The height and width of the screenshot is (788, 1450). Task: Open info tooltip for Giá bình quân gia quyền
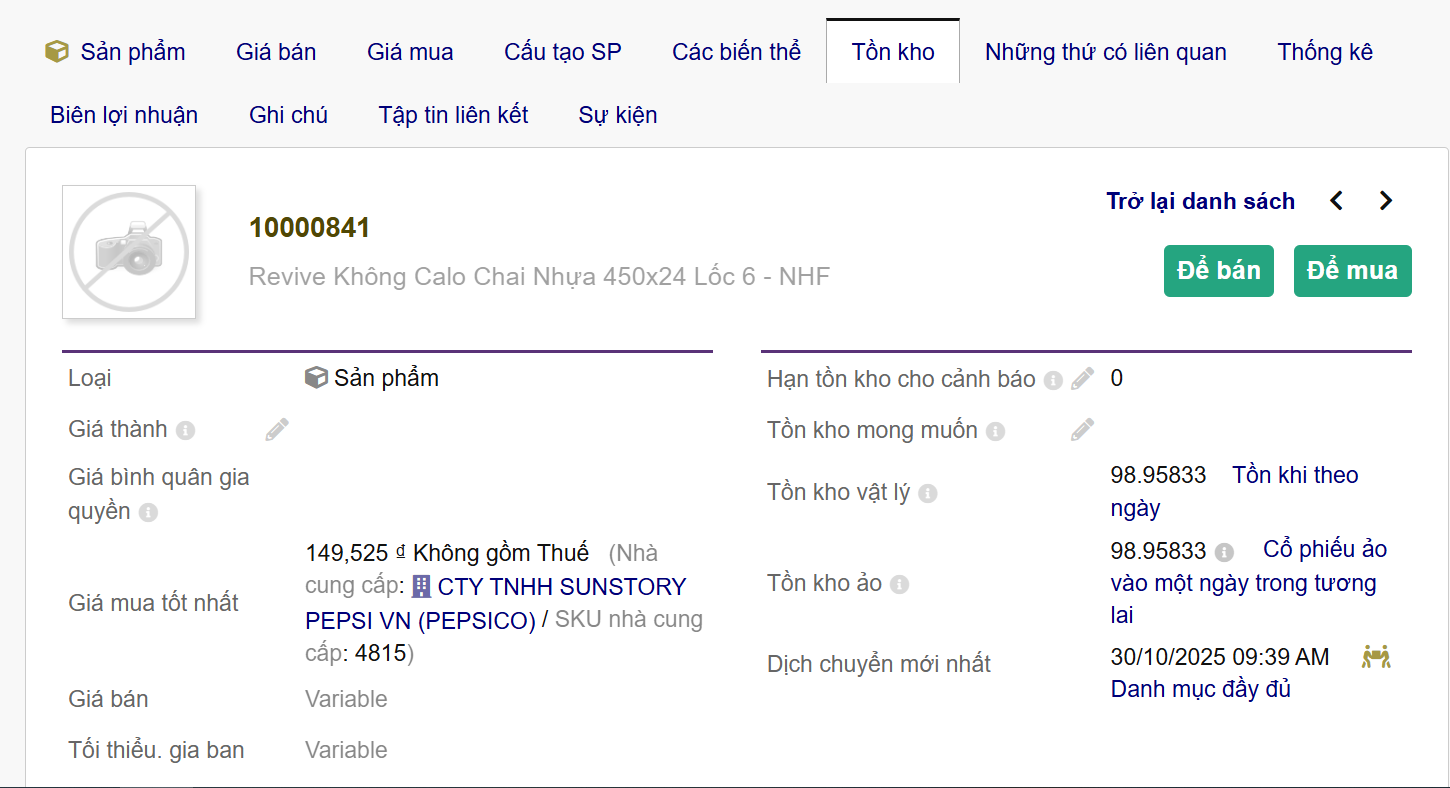[149, 512]
